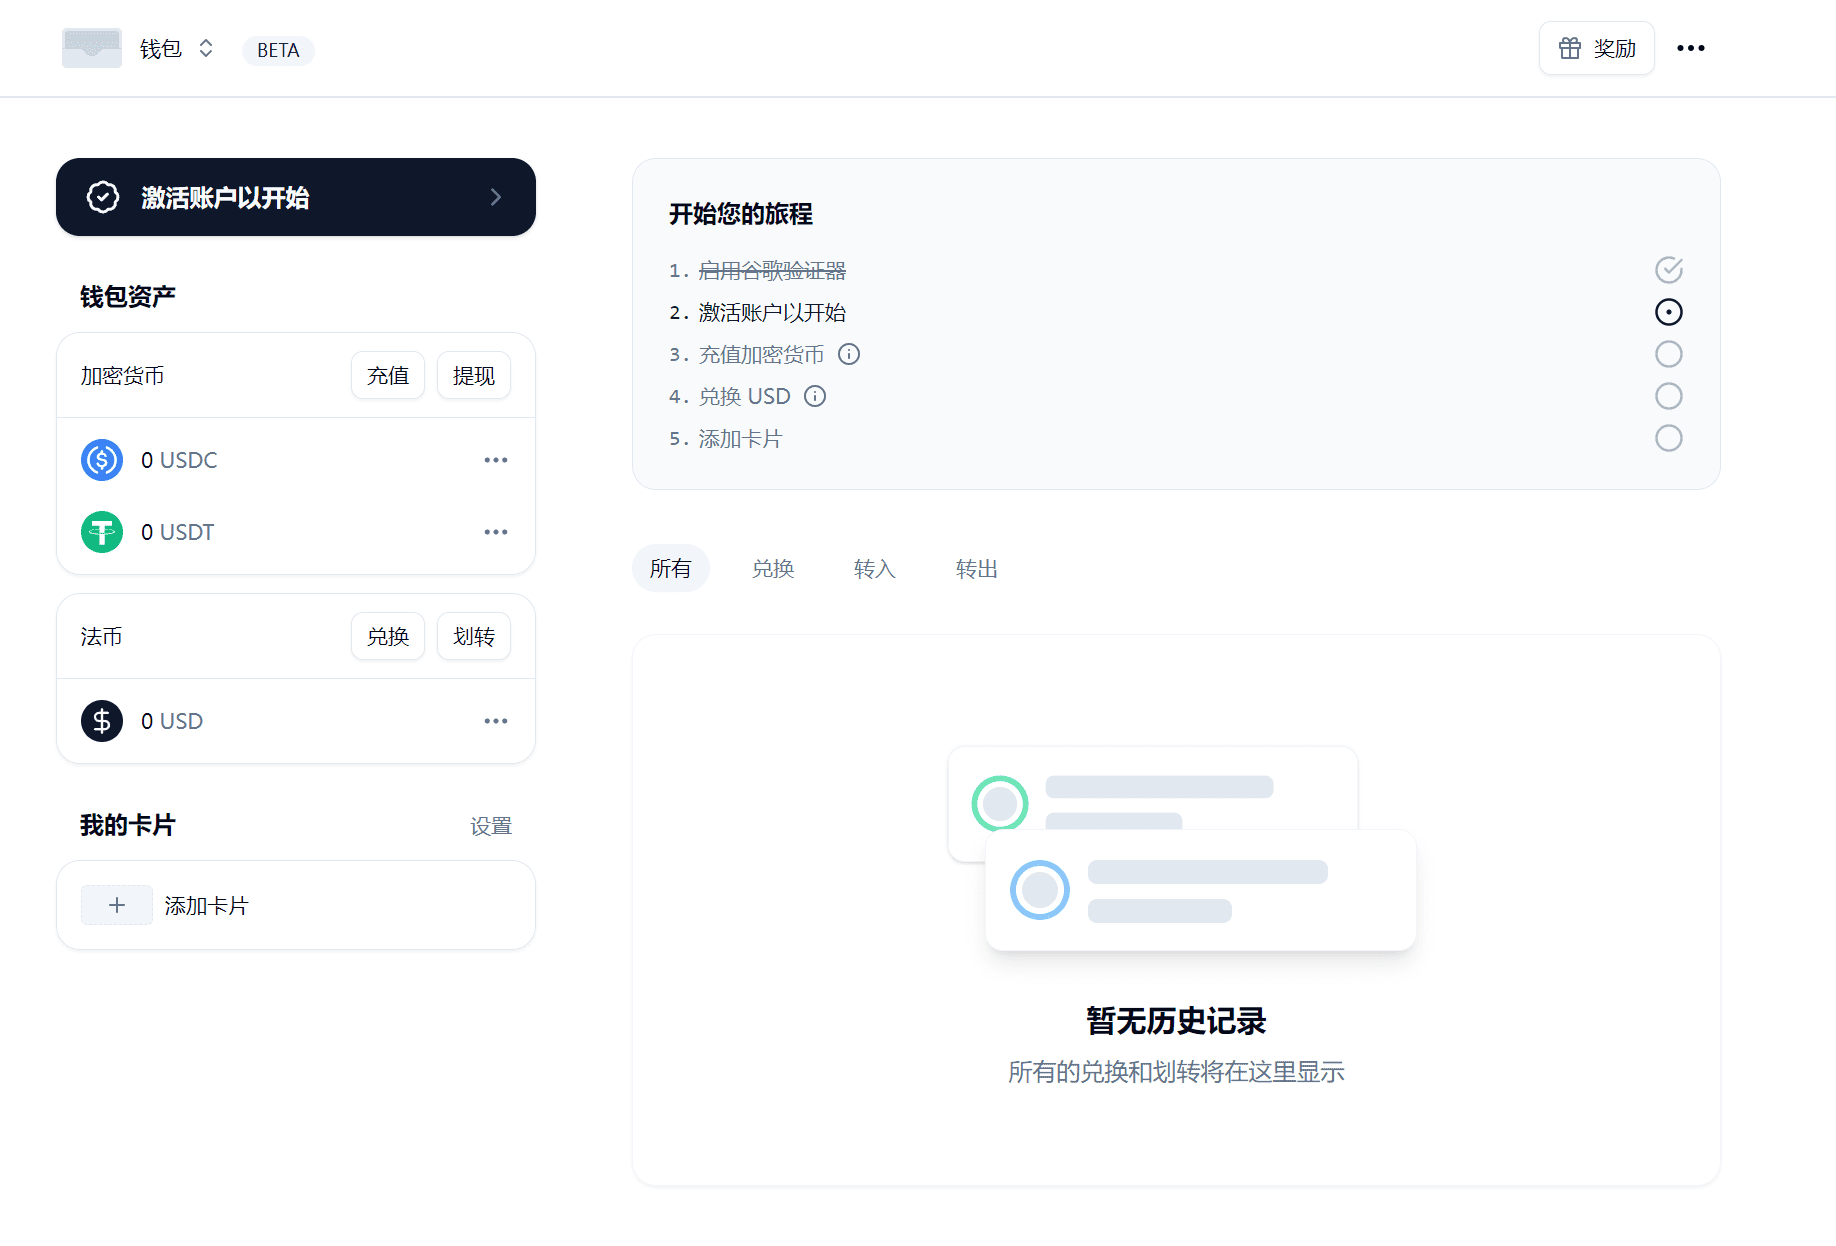Image resolution: width=1836 pixels, height=1246 pixels.
Task: Open the gift icon next to 奖励
Action: 1569,47
